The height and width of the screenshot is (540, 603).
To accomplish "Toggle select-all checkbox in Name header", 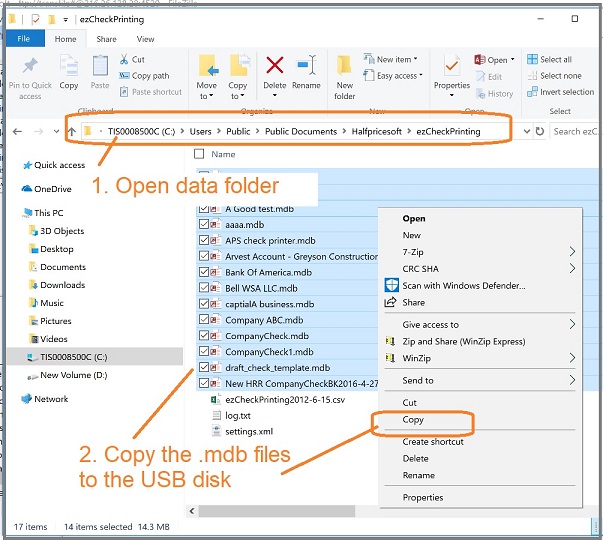I will point(199,155).
